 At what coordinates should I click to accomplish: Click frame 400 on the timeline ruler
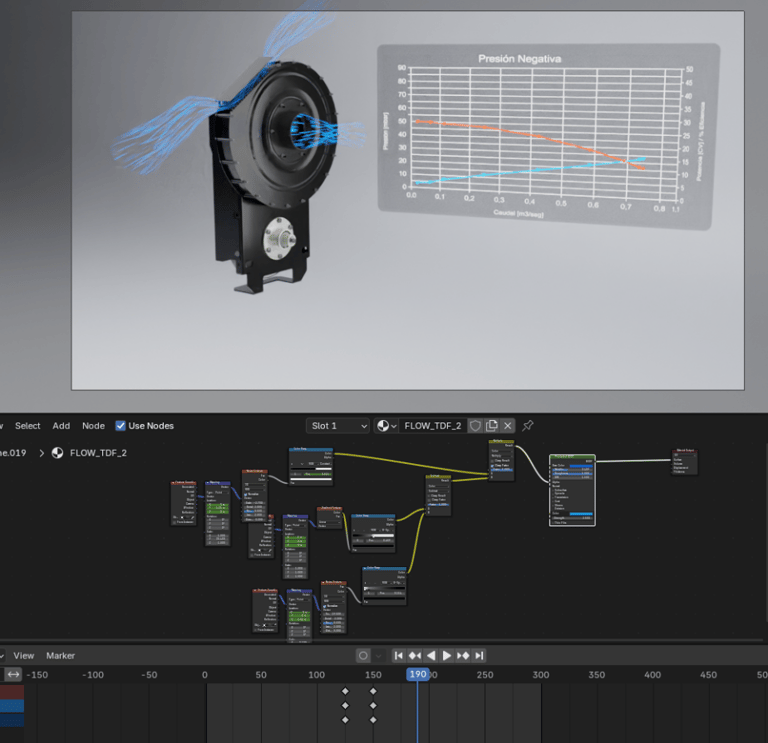tap(652, 675)
